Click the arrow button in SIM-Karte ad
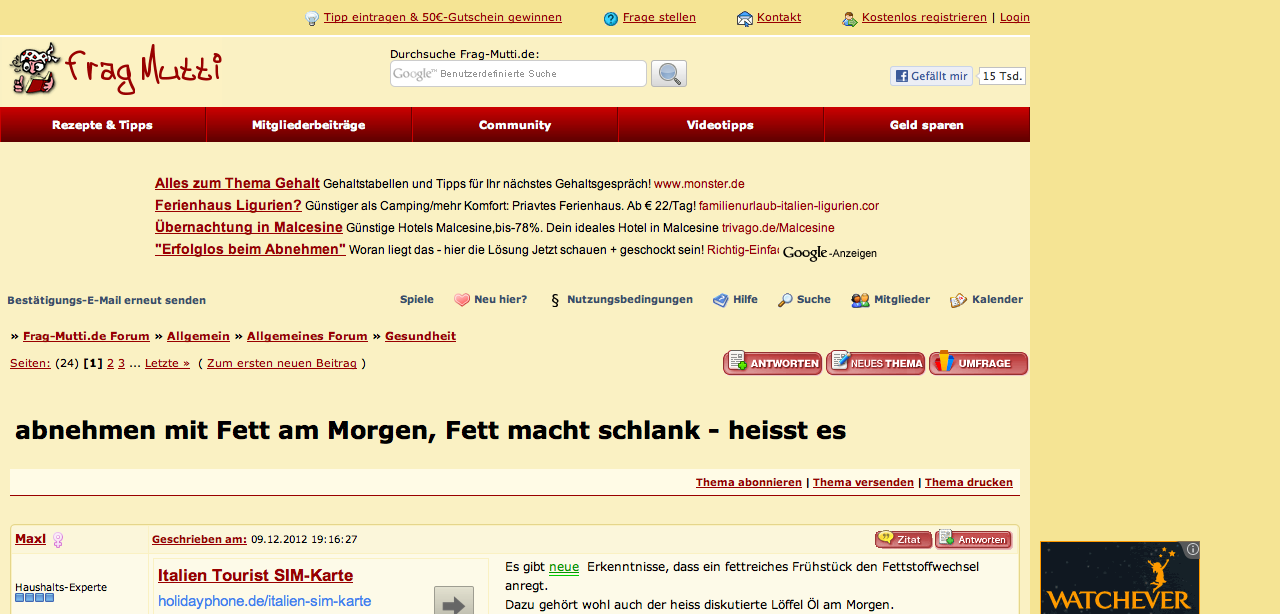Screen dimensions: 1280x614 click(x=453, y=602)
